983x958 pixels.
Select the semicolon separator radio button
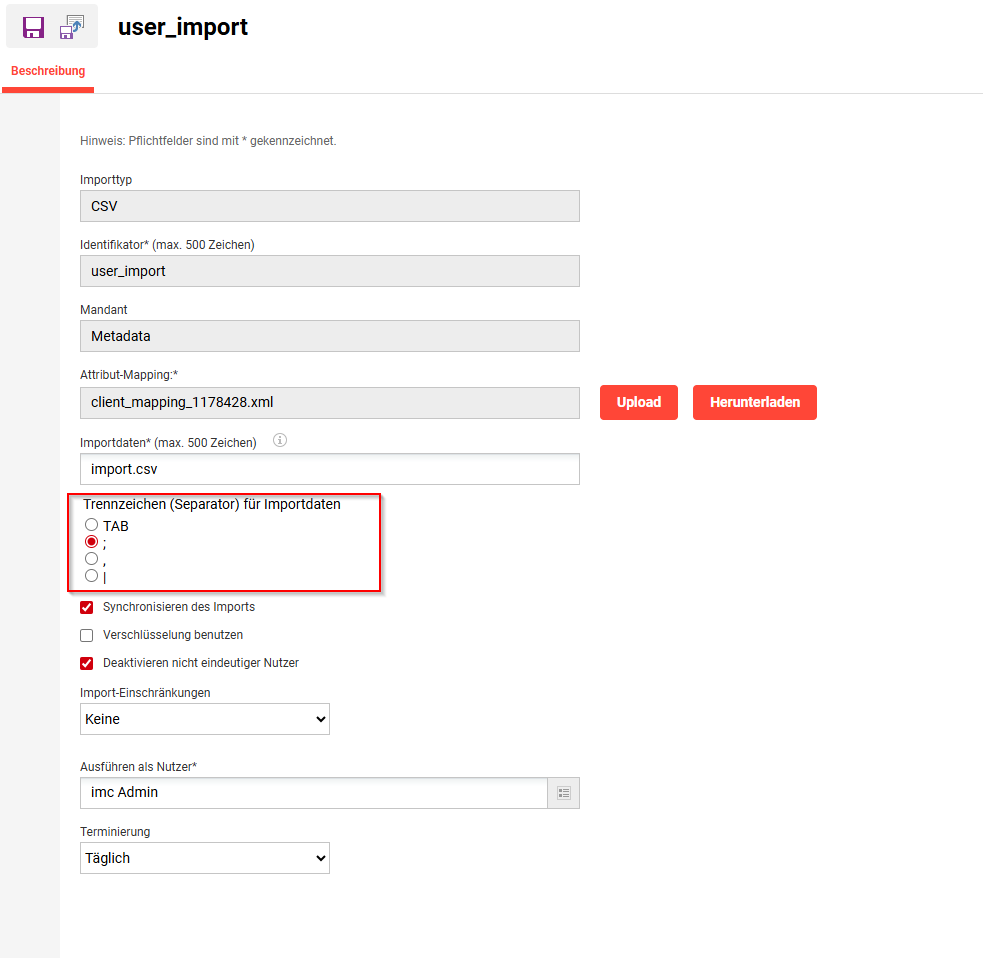click(92, 541)
